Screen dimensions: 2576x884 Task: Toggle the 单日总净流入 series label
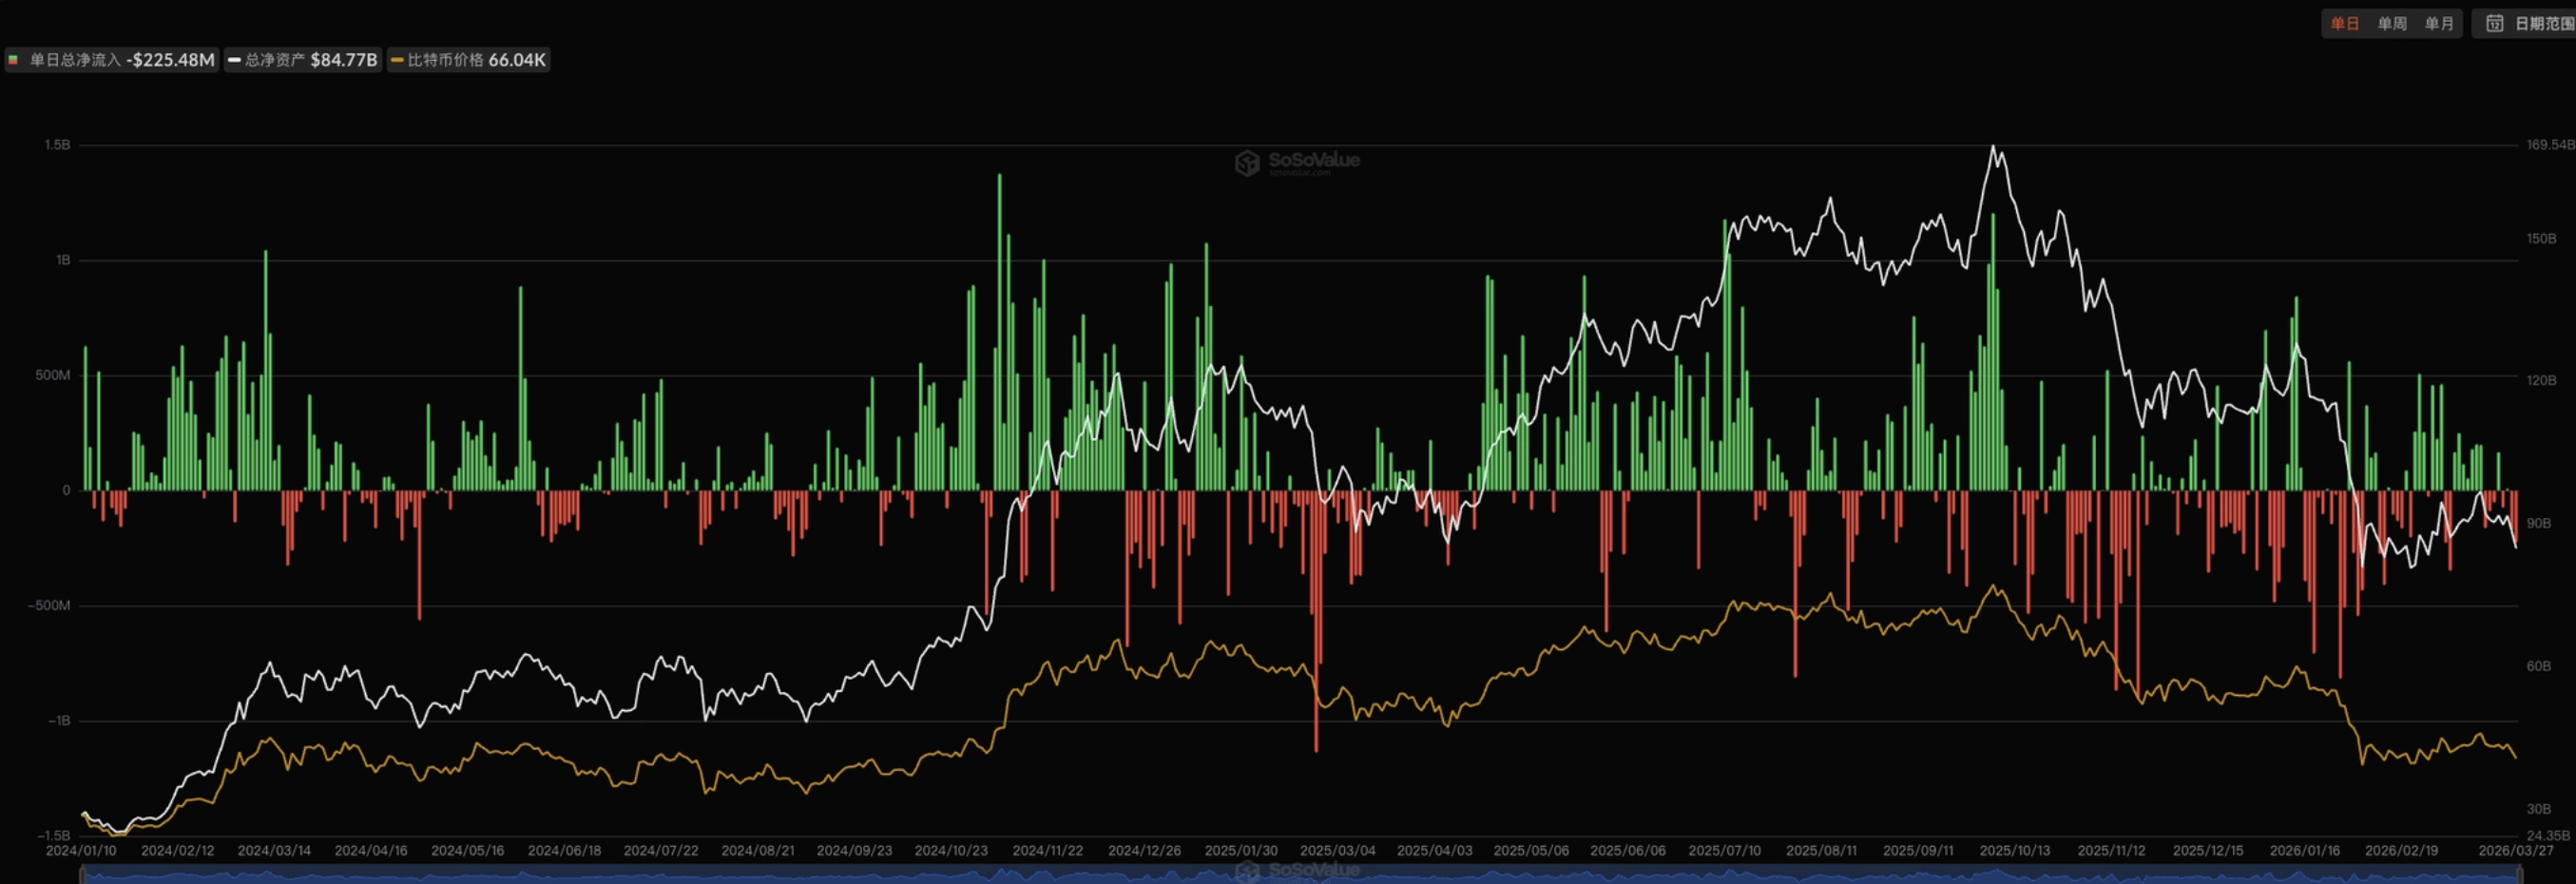pos(75,60)
